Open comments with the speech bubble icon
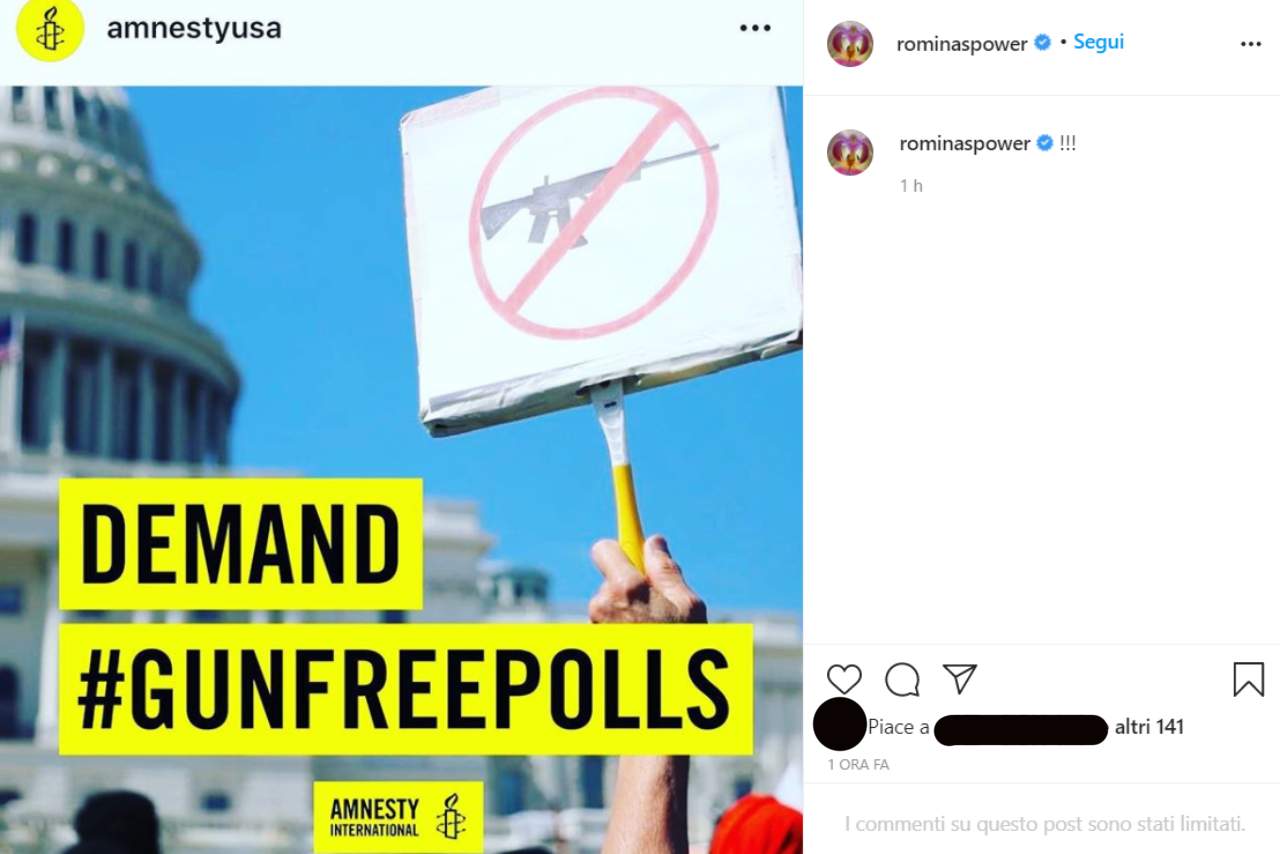The height and width of the screenshot is (854, 1280). click(902, 680)
